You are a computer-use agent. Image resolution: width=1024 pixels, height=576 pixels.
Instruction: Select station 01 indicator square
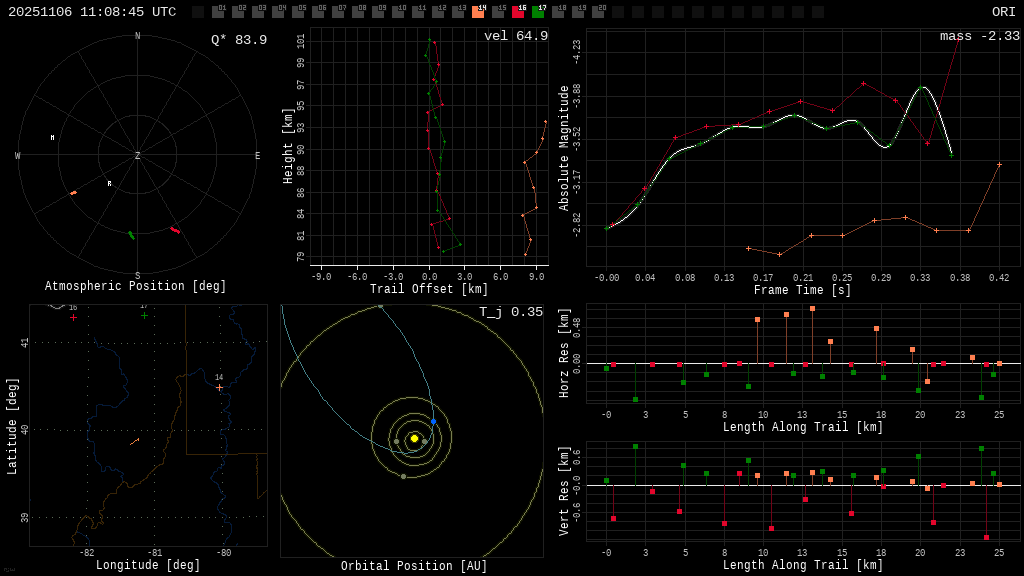point(218,12)
